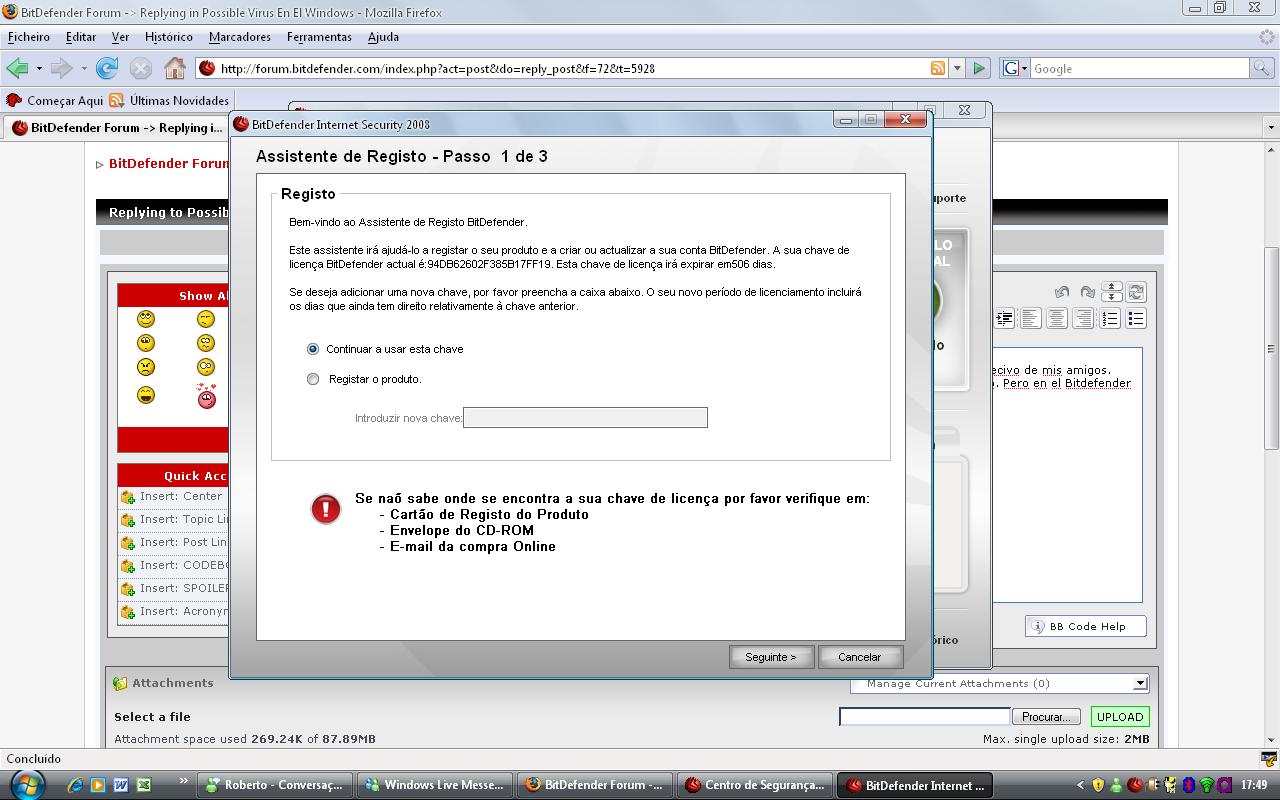Reload the page in Firefox
Viewport: 1280px width, 800px height.
pos(107,68)
